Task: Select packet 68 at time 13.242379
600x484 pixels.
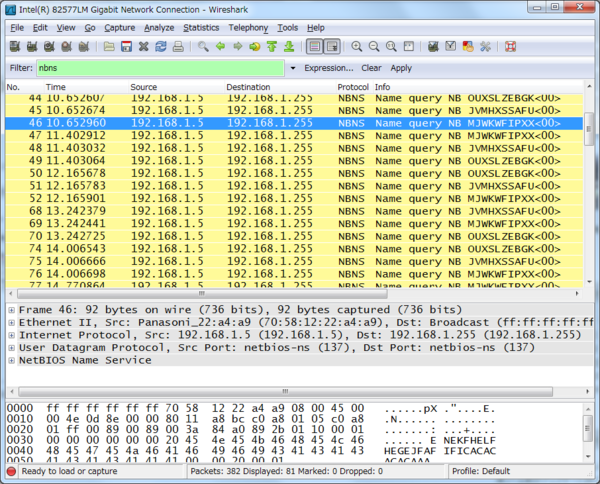Action: click(294, 211)
